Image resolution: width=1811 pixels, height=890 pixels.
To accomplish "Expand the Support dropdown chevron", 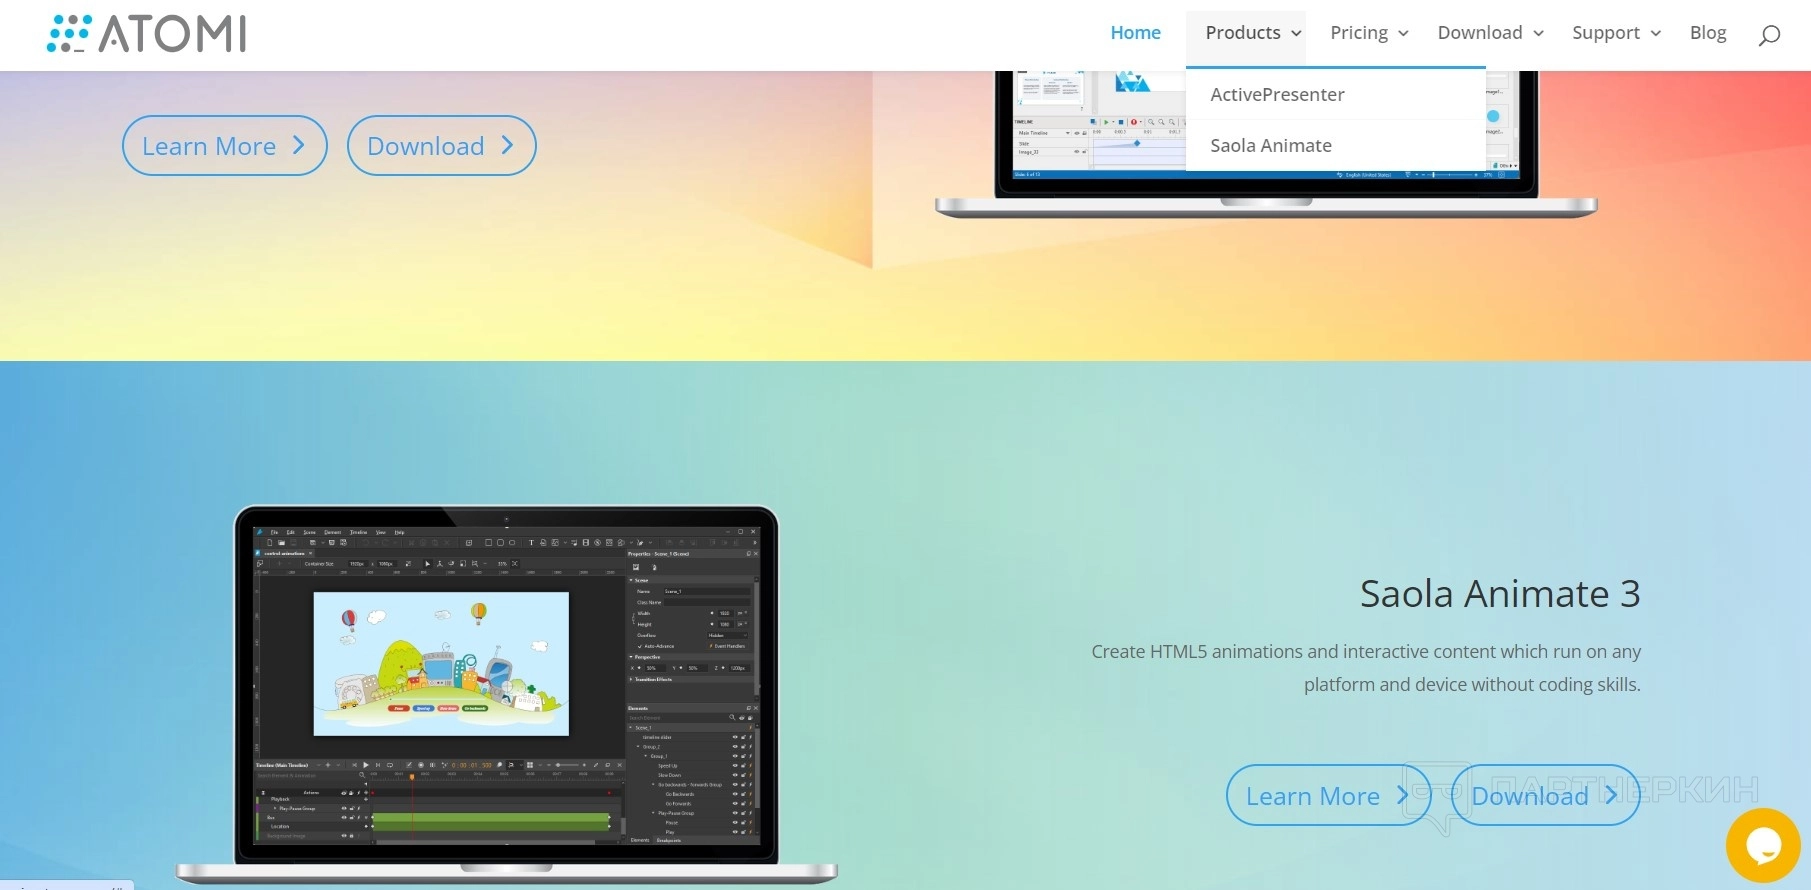I will click(1655, 34).
